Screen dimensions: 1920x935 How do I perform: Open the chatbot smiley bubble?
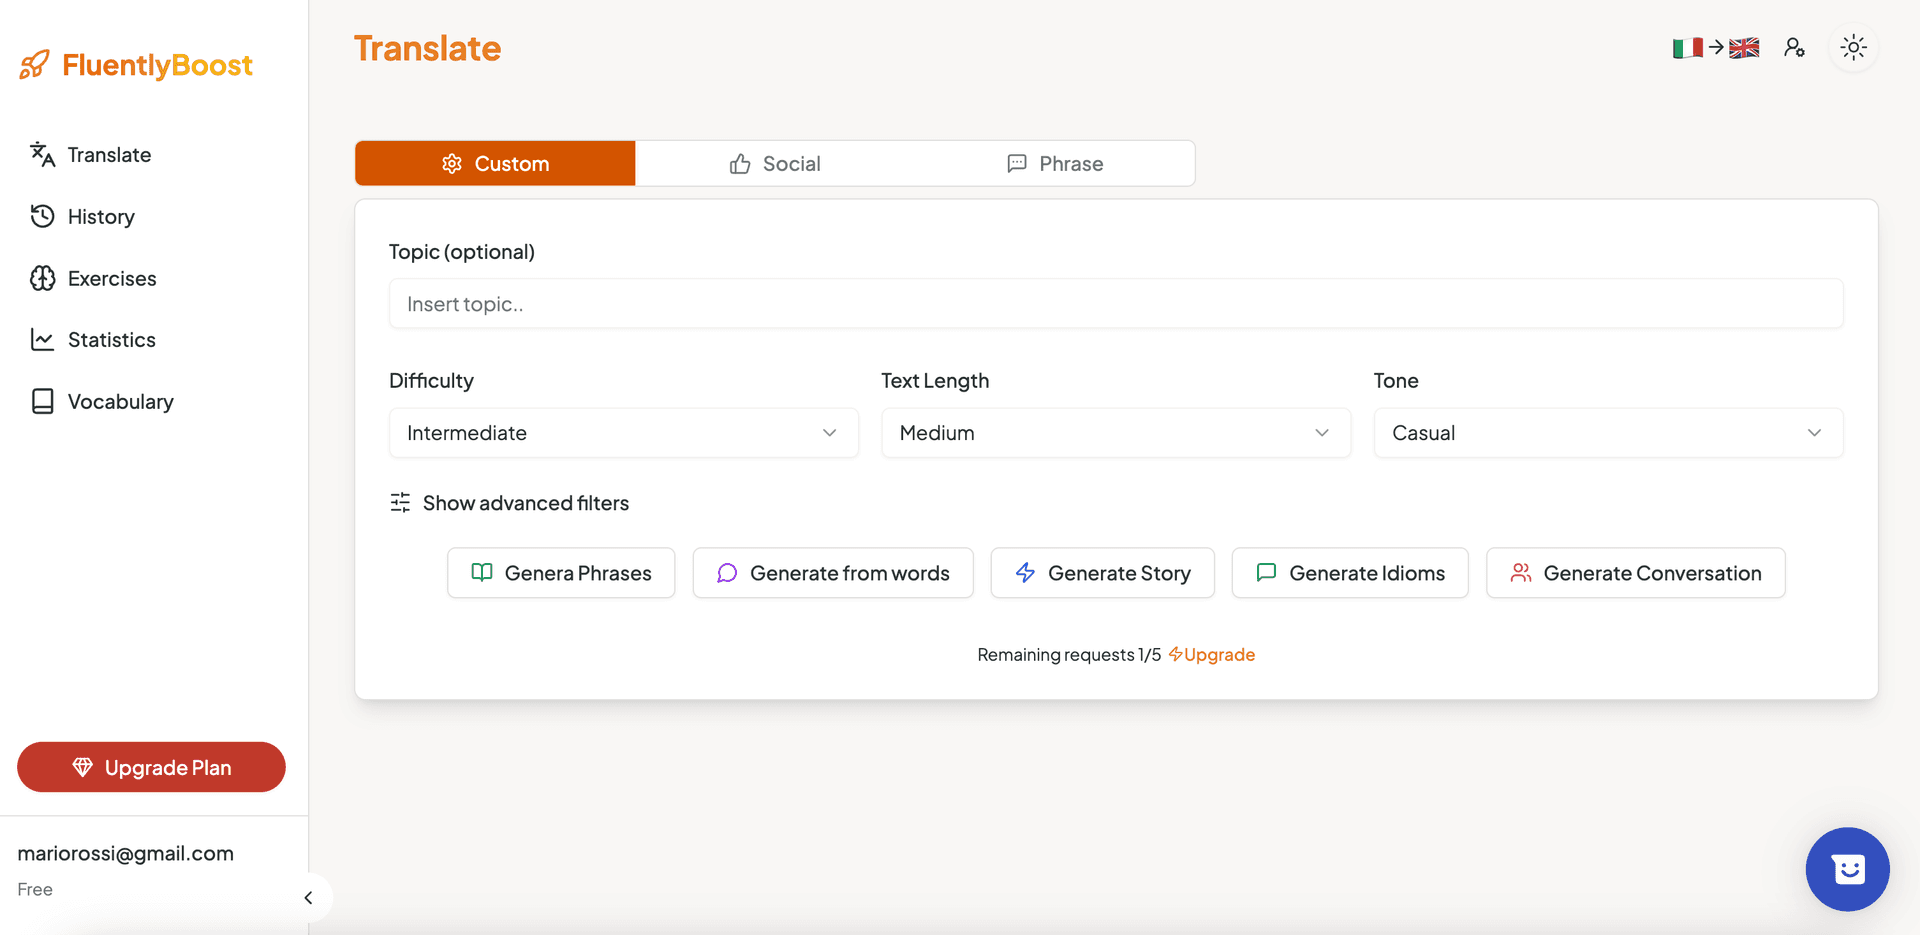click(1847, 869)
